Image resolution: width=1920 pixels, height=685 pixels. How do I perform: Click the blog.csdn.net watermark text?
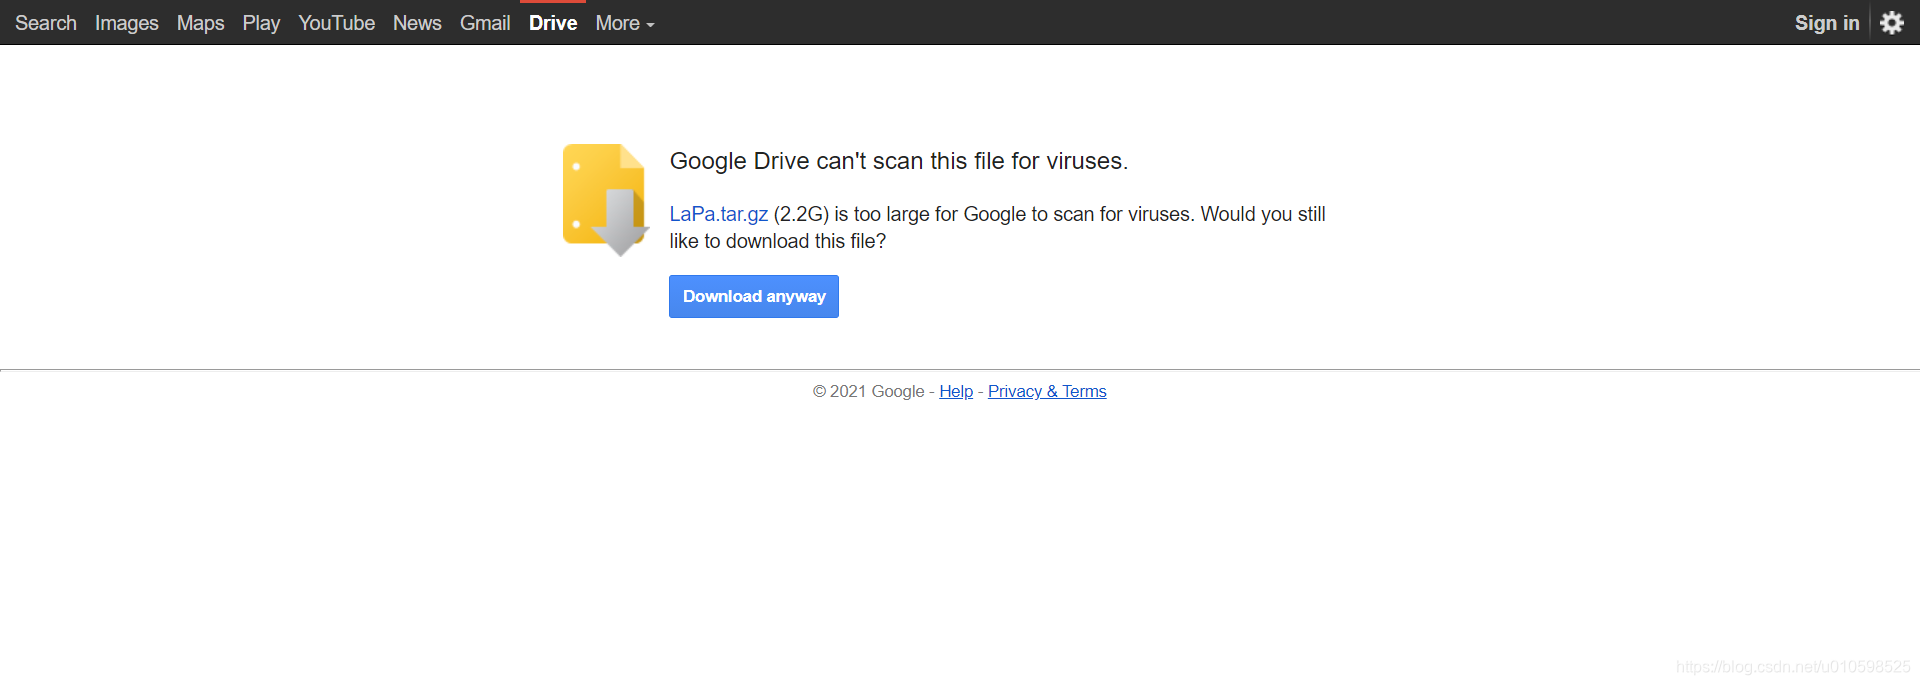click(1792, 667)
